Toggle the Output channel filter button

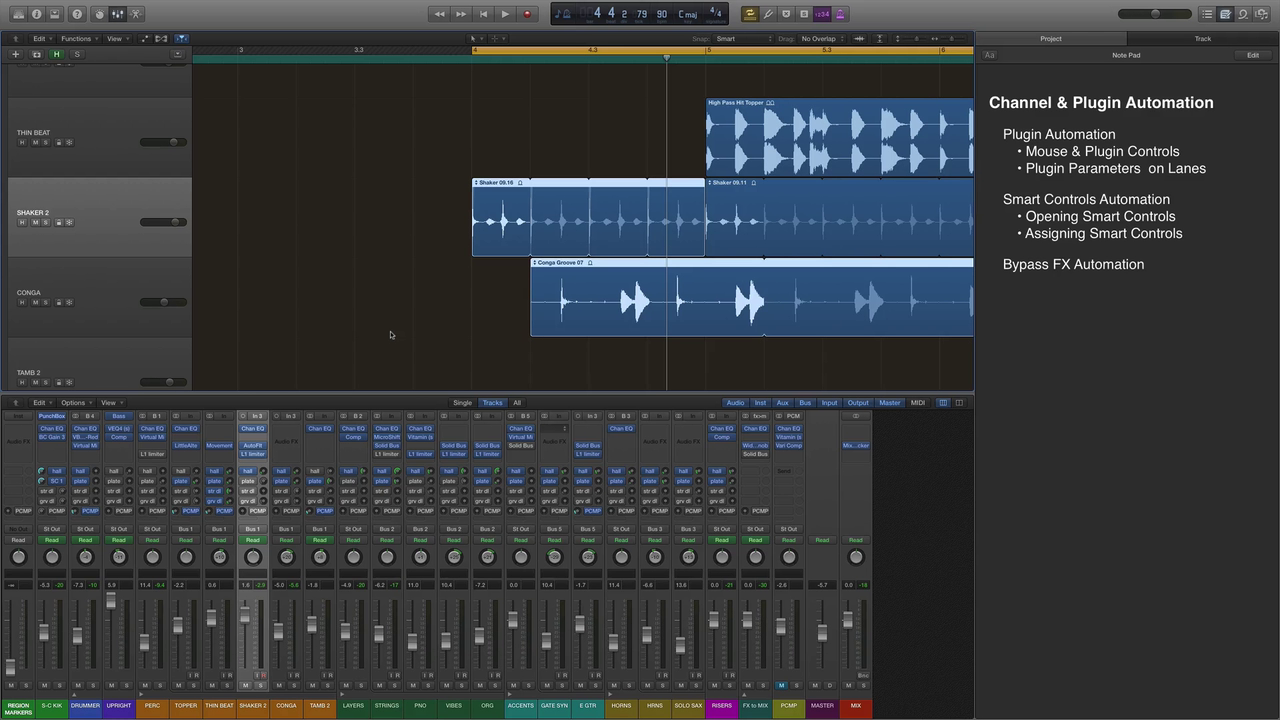[x=858, y=403]
